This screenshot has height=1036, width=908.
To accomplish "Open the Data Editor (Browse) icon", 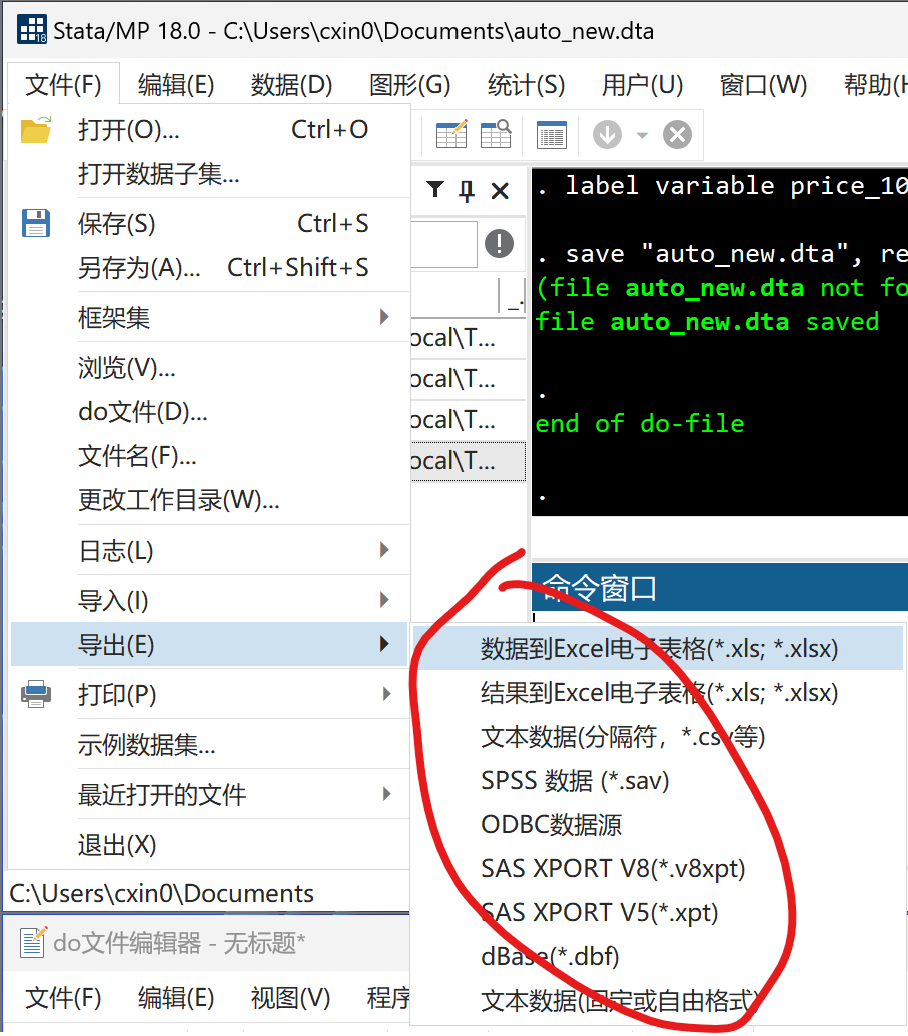I will click(496, 134).
